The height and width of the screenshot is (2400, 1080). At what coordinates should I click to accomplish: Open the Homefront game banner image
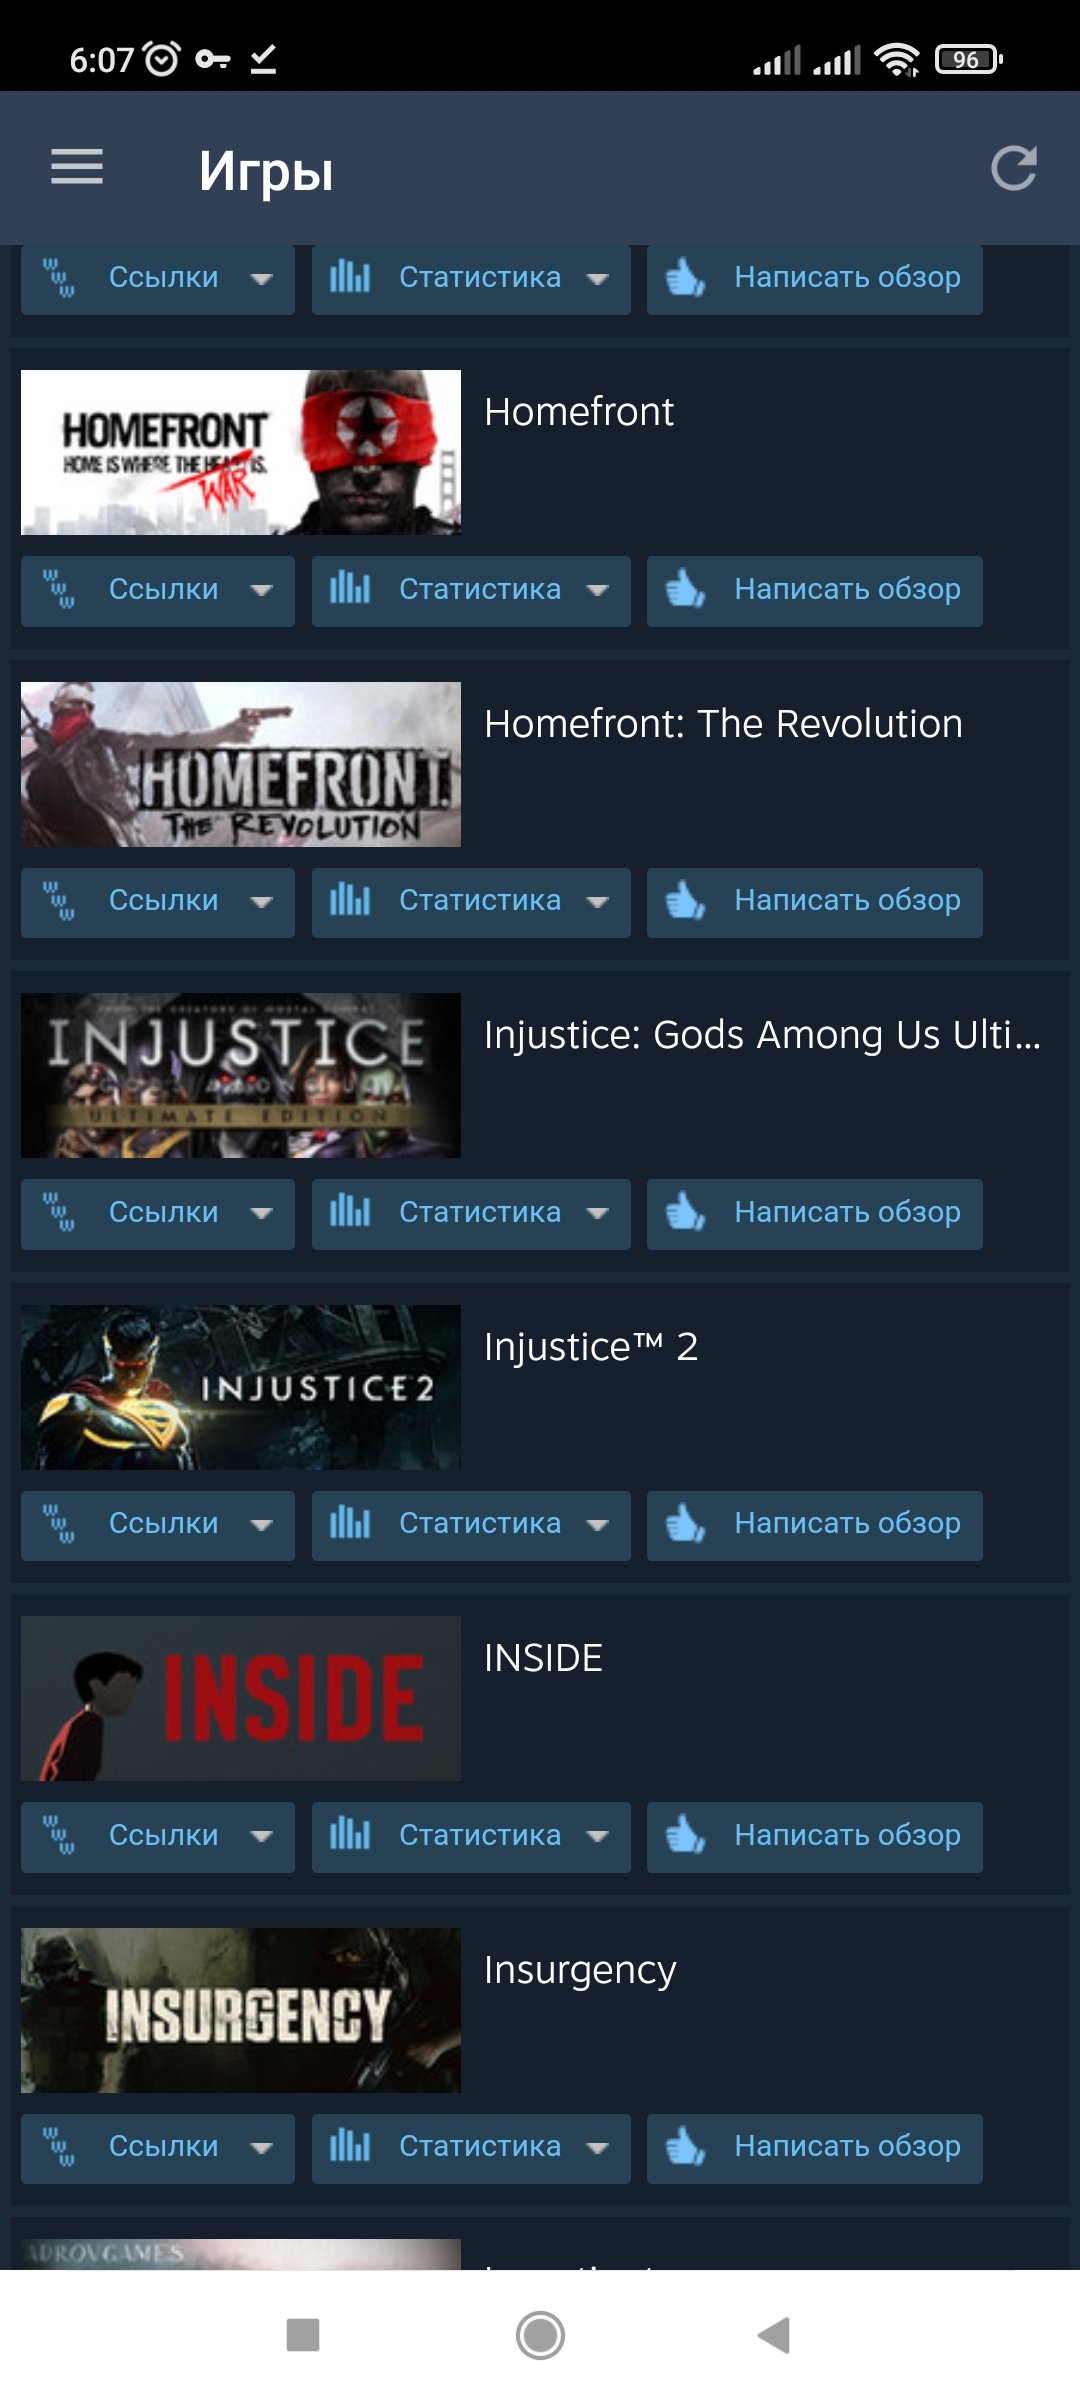(241, 452)
